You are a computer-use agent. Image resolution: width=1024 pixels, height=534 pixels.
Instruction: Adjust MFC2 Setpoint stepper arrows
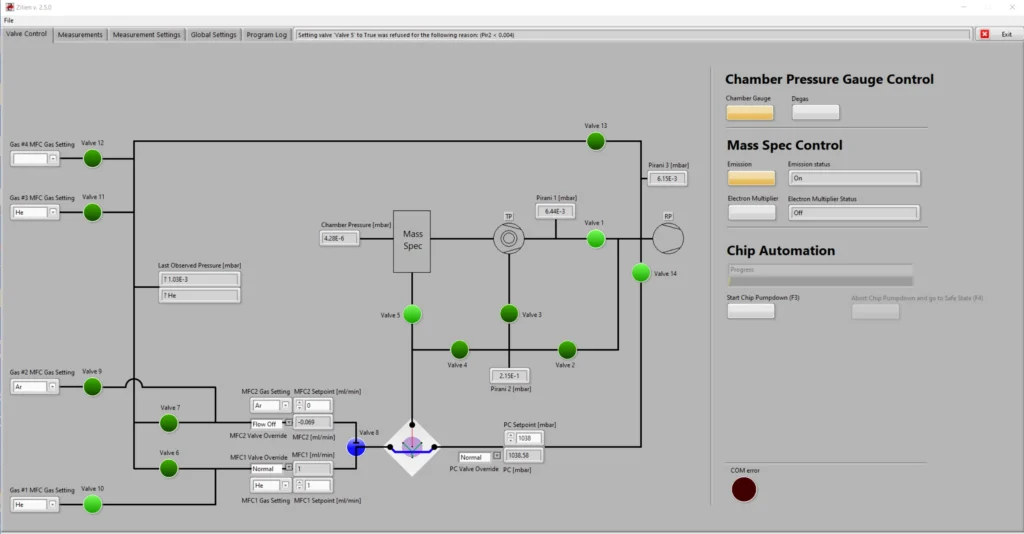[x=300, y=405]
